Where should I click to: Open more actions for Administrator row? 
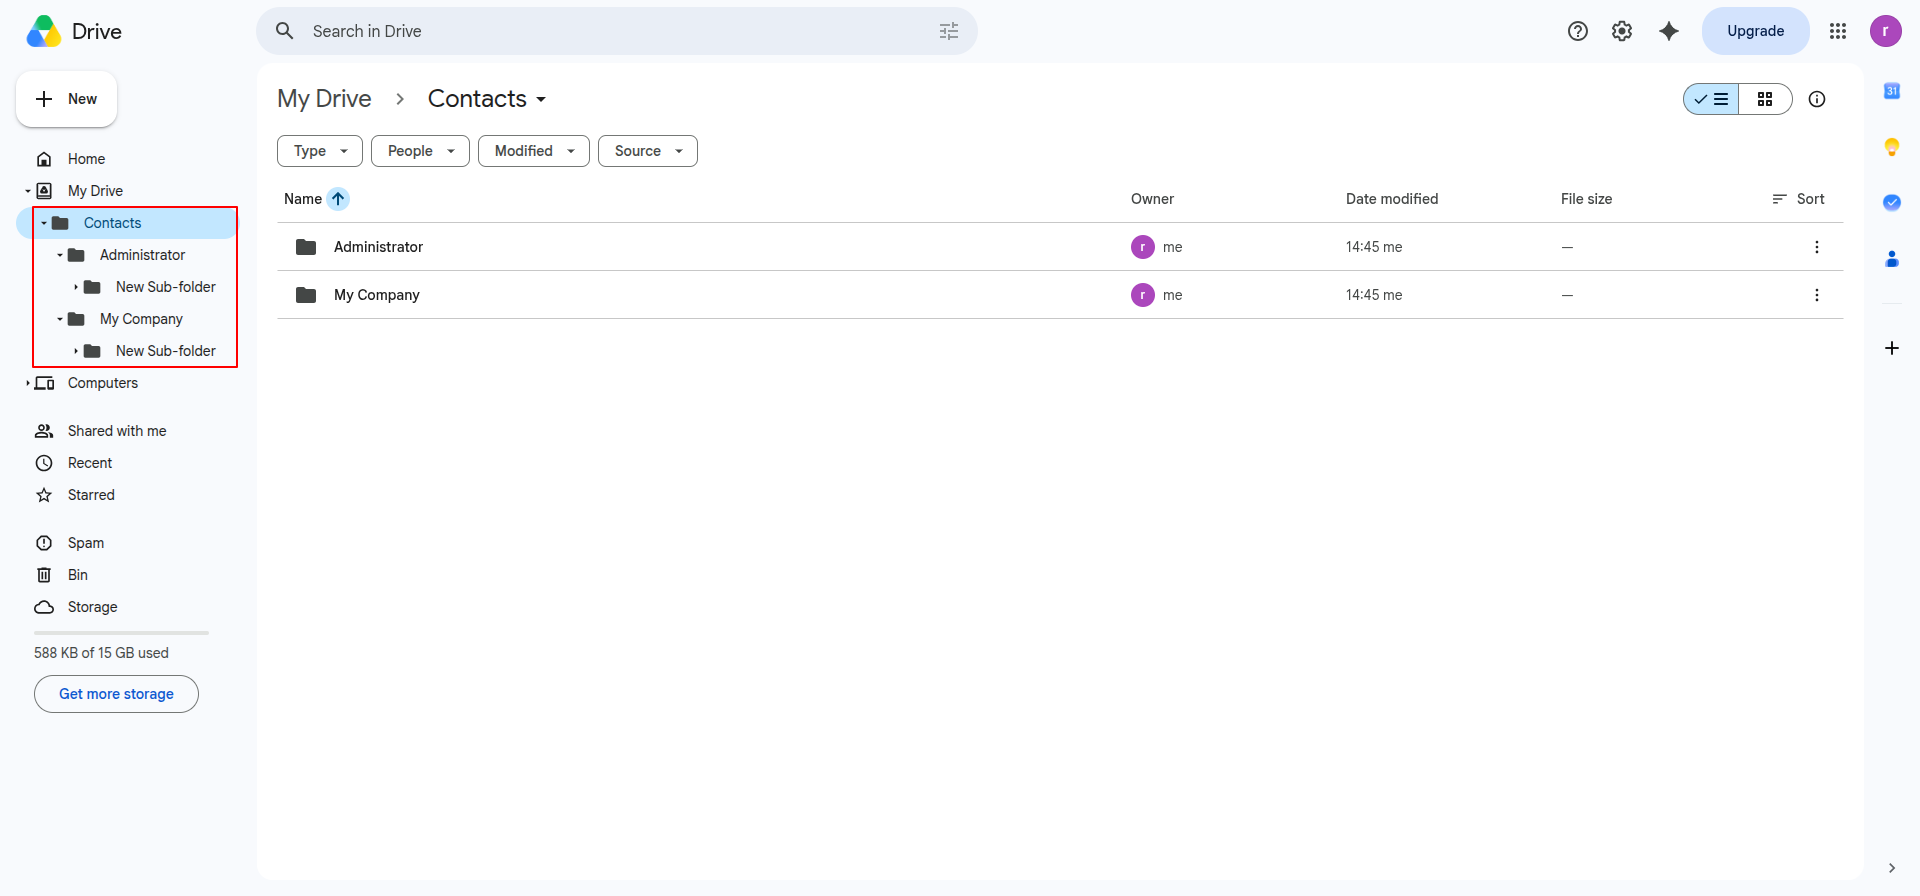(x=1817, y=247)
